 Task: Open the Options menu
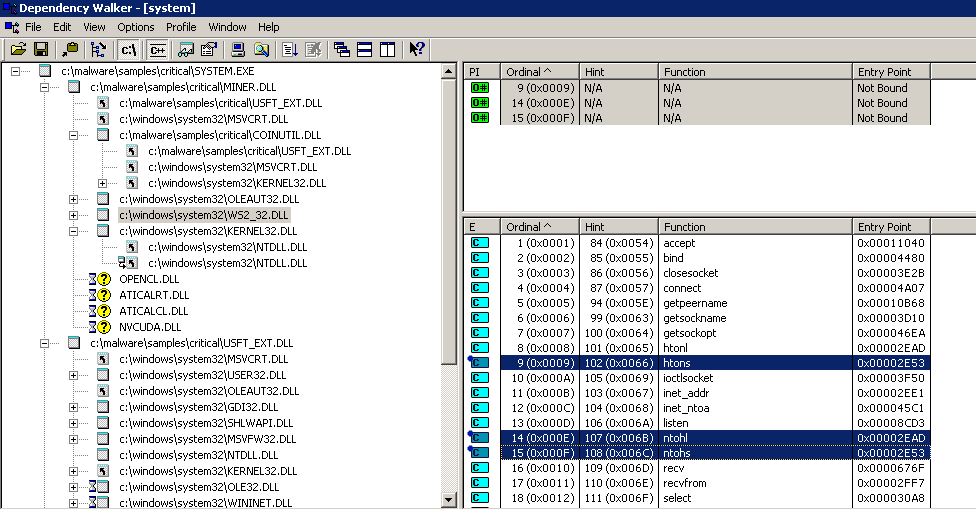136,27
